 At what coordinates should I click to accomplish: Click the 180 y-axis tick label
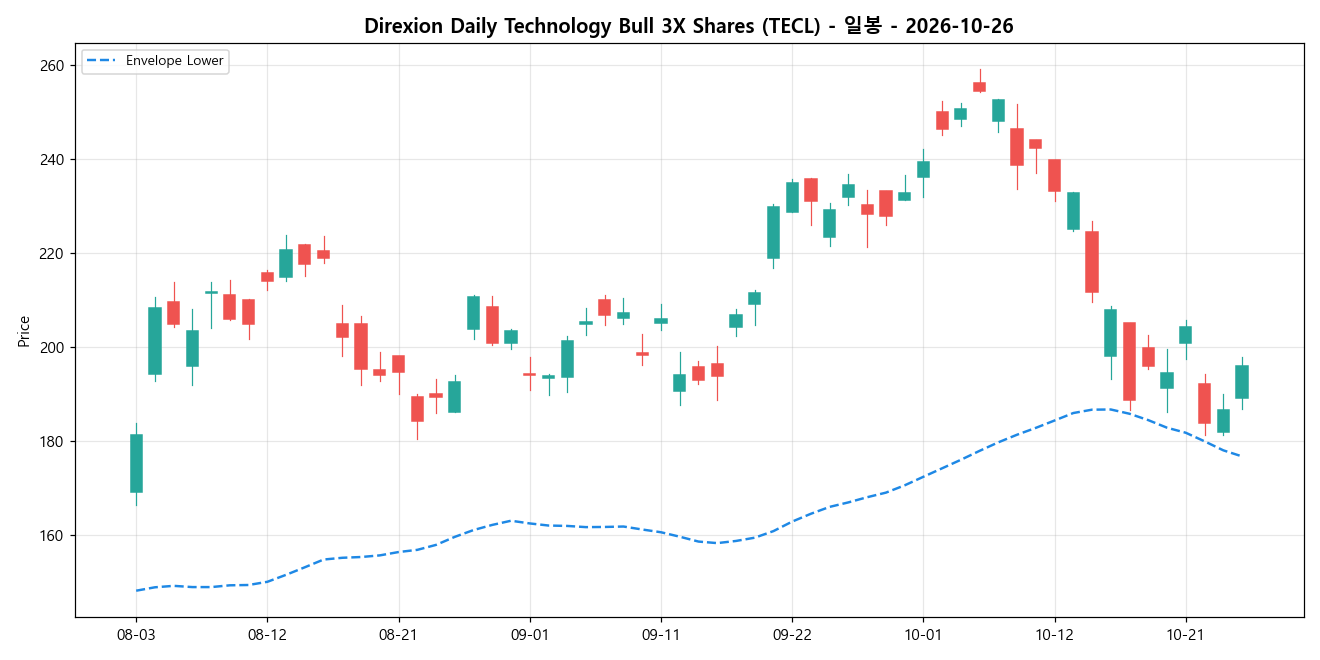pos(52,442)
